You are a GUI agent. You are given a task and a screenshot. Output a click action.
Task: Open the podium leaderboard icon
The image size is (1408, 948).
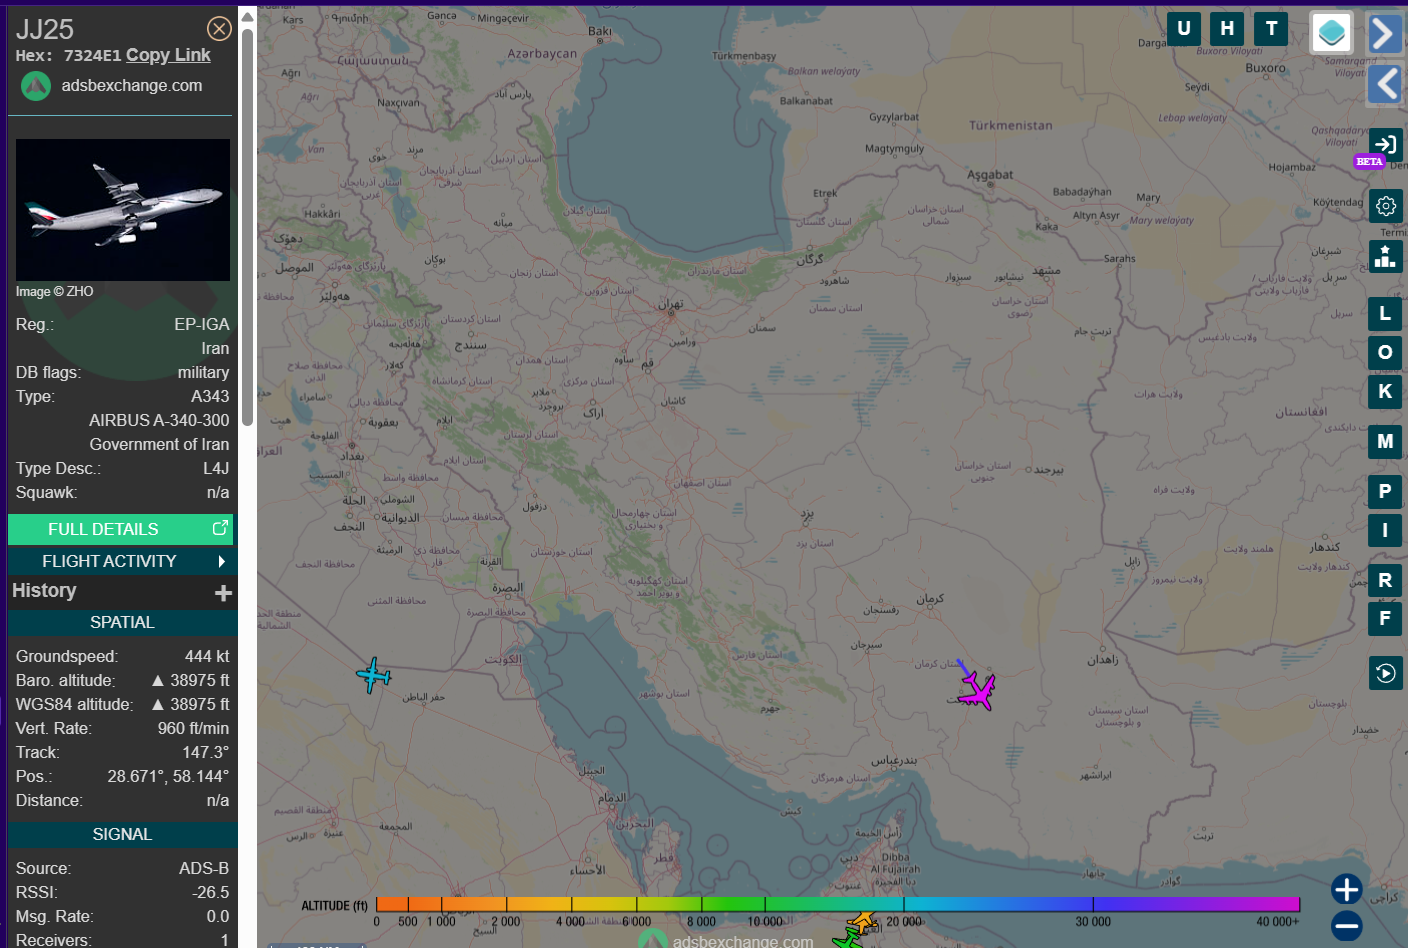tap(1385, 256)
